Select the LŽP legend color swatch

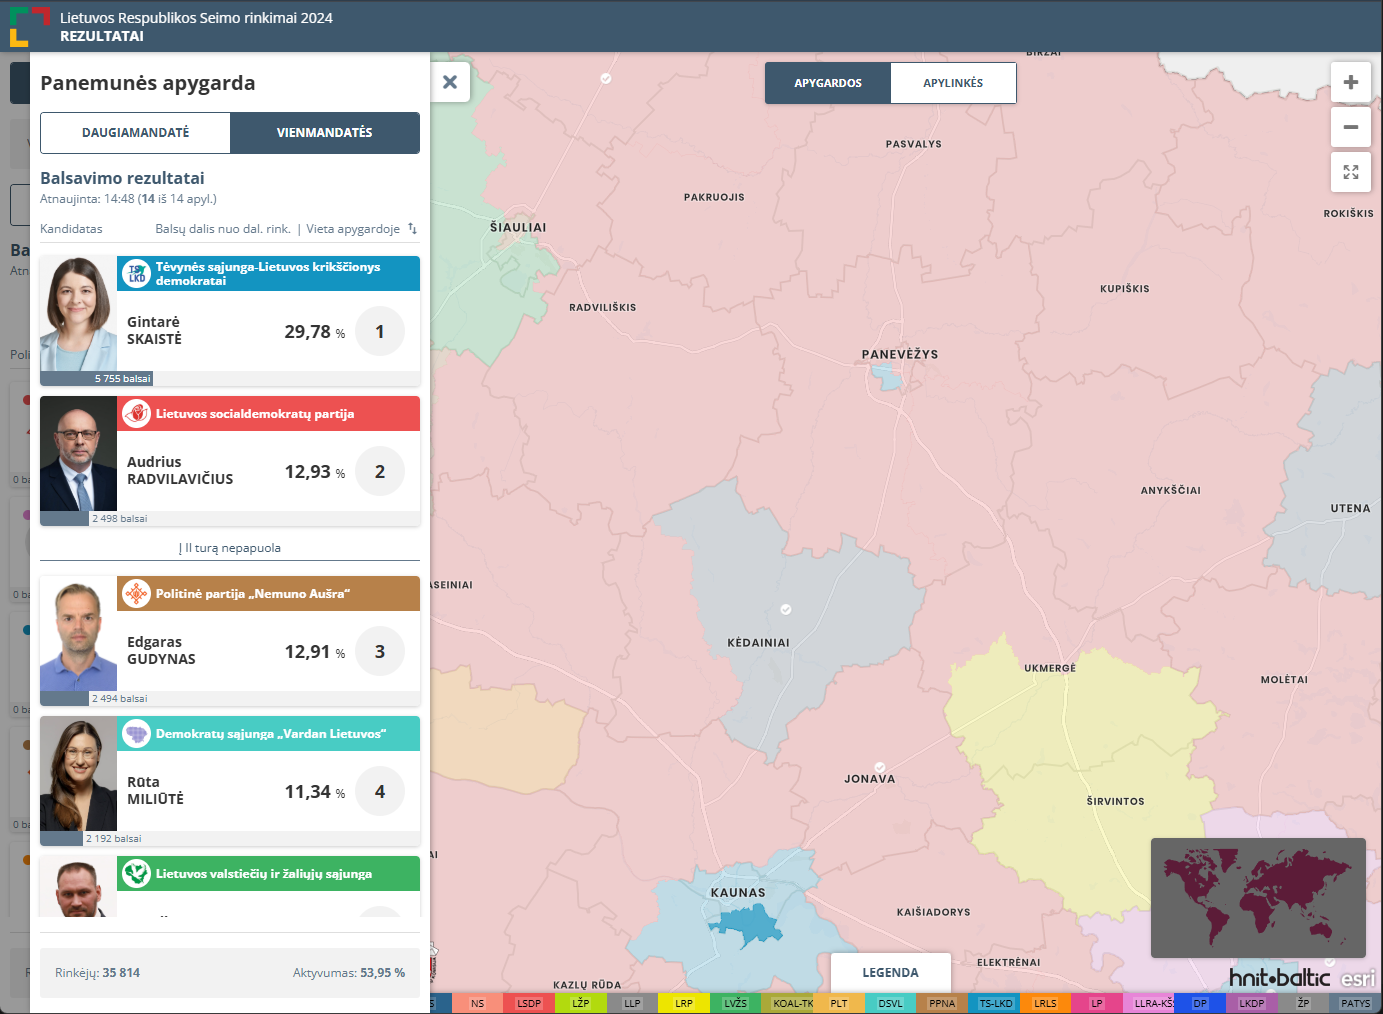click(581, 1003)
